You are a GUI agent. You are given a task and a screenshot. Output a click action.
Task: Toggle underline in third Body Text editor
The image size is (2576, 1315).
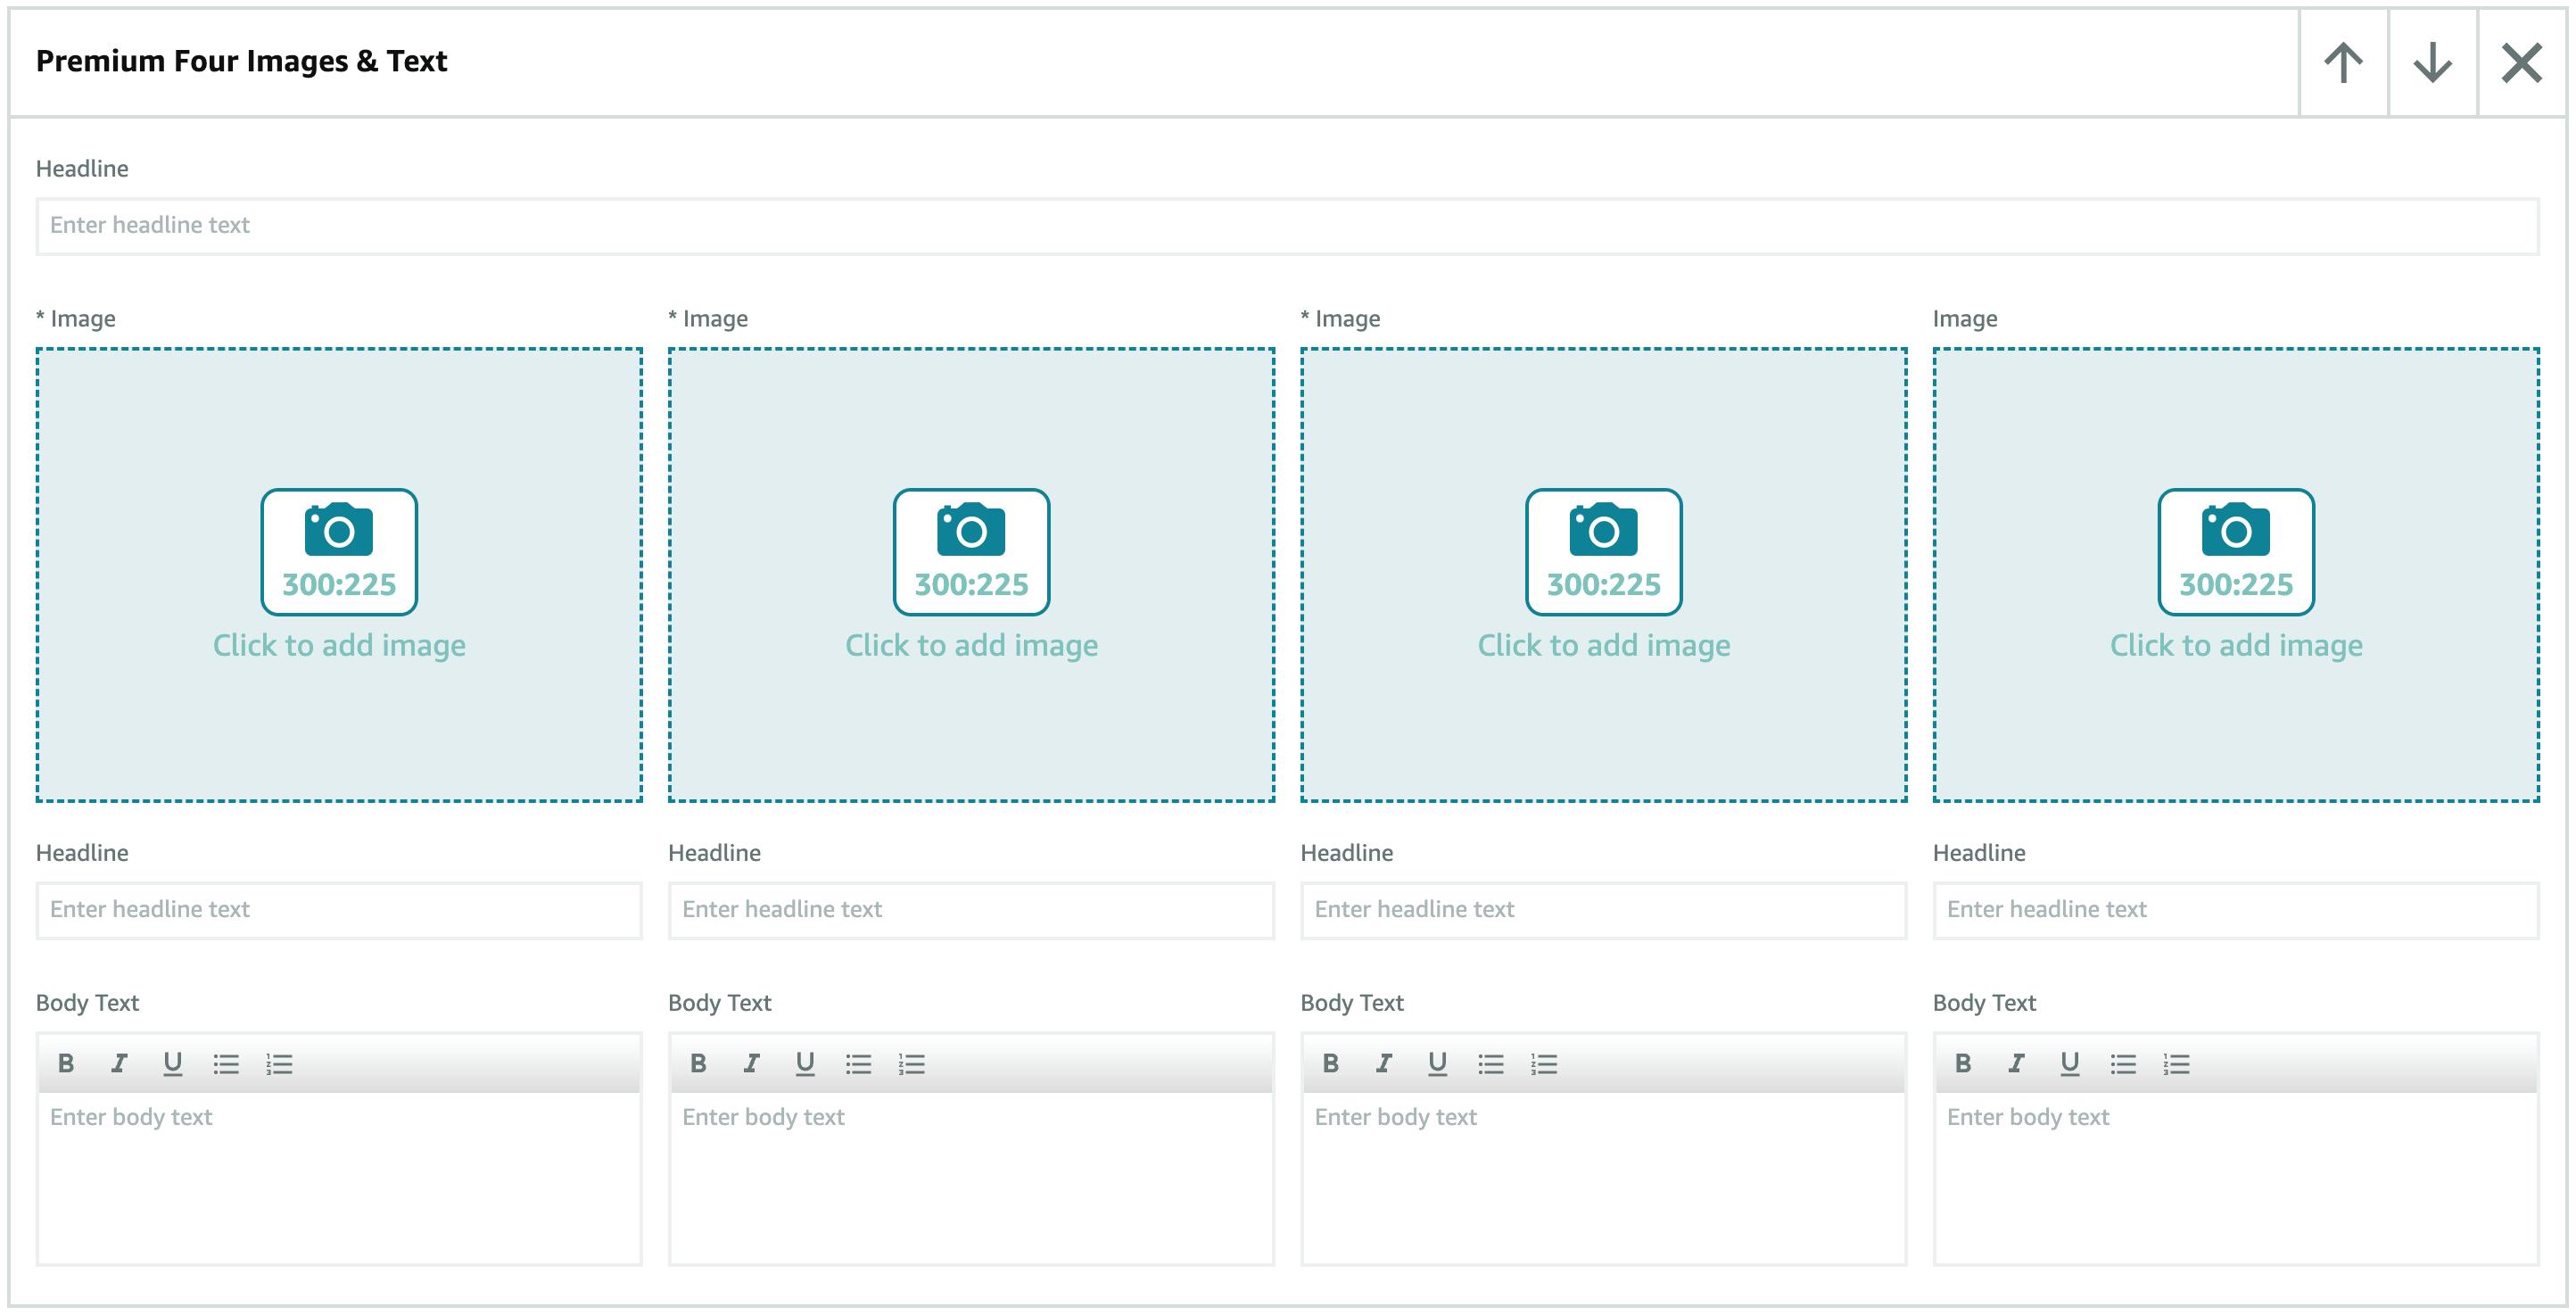(1437, 1063)
